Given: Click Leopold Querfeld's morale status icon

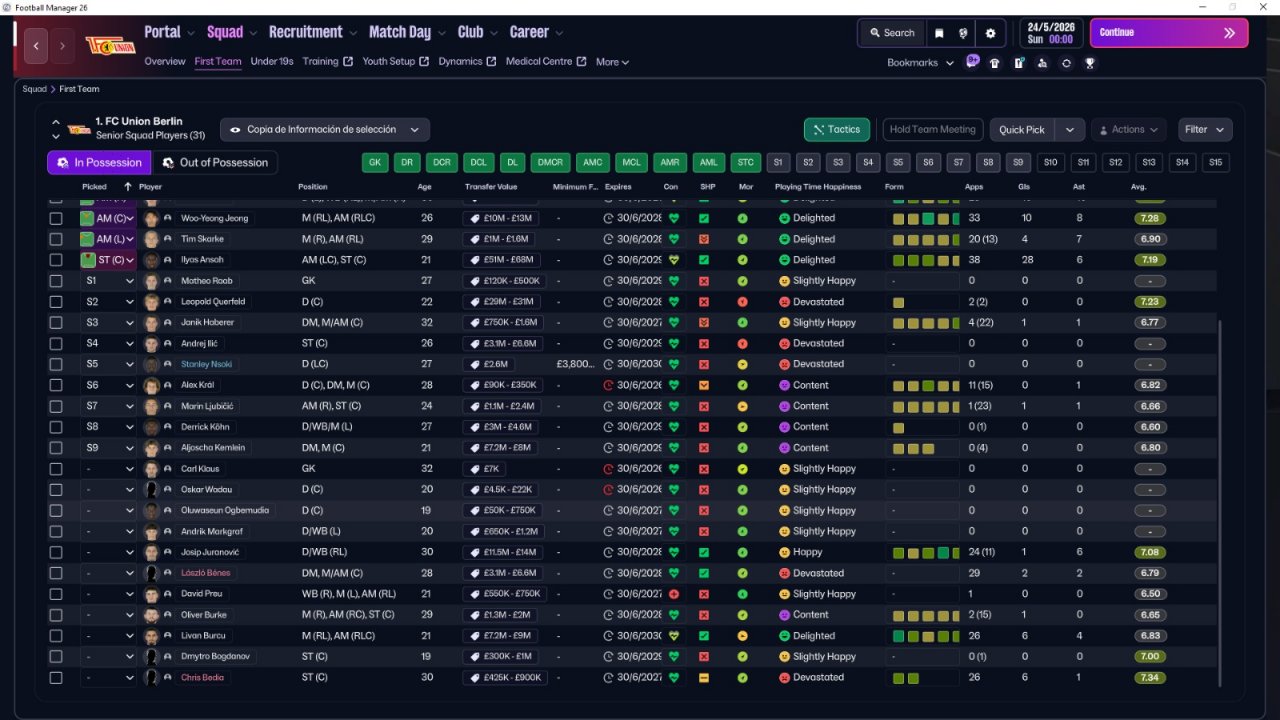Looking at the screenshot, I should pos(742,302).
